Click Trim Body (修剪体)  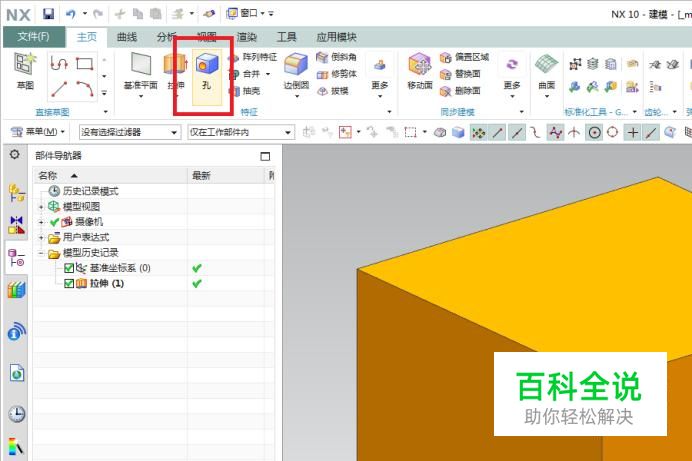[337, 74]
